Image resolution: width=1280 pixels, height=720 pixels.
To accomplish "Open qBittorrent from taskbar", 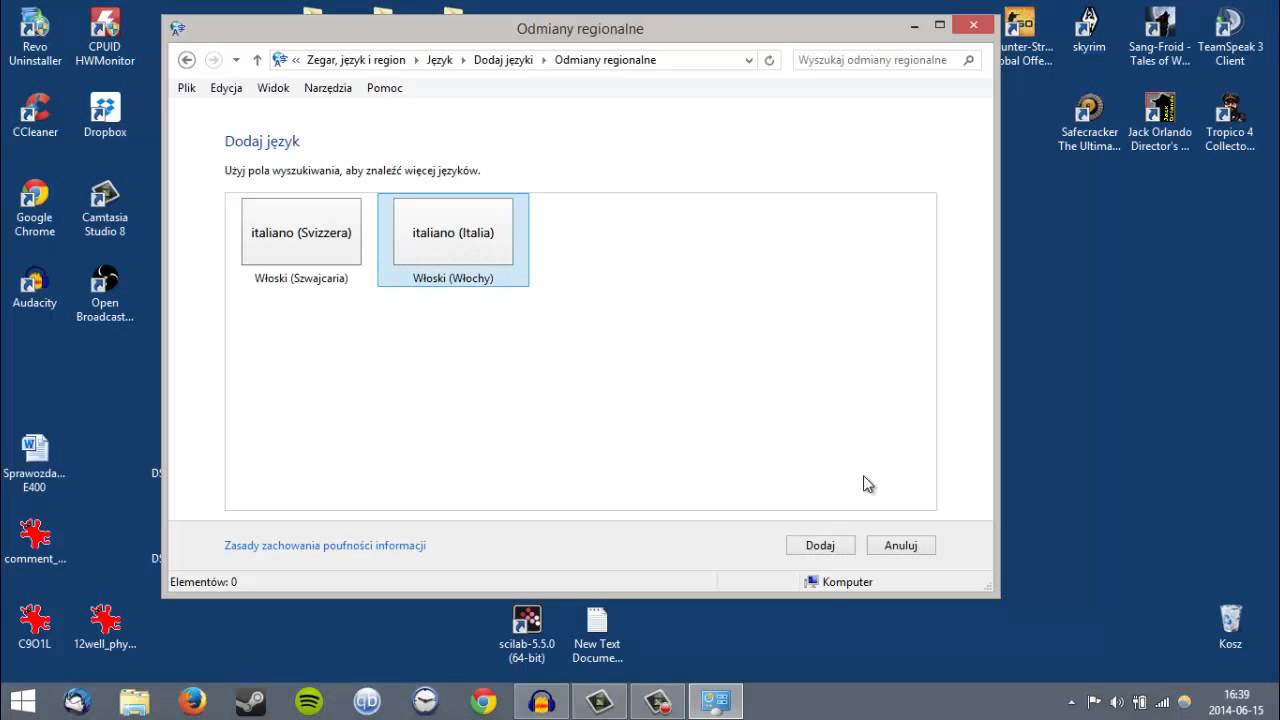I will tap(367, 701).
